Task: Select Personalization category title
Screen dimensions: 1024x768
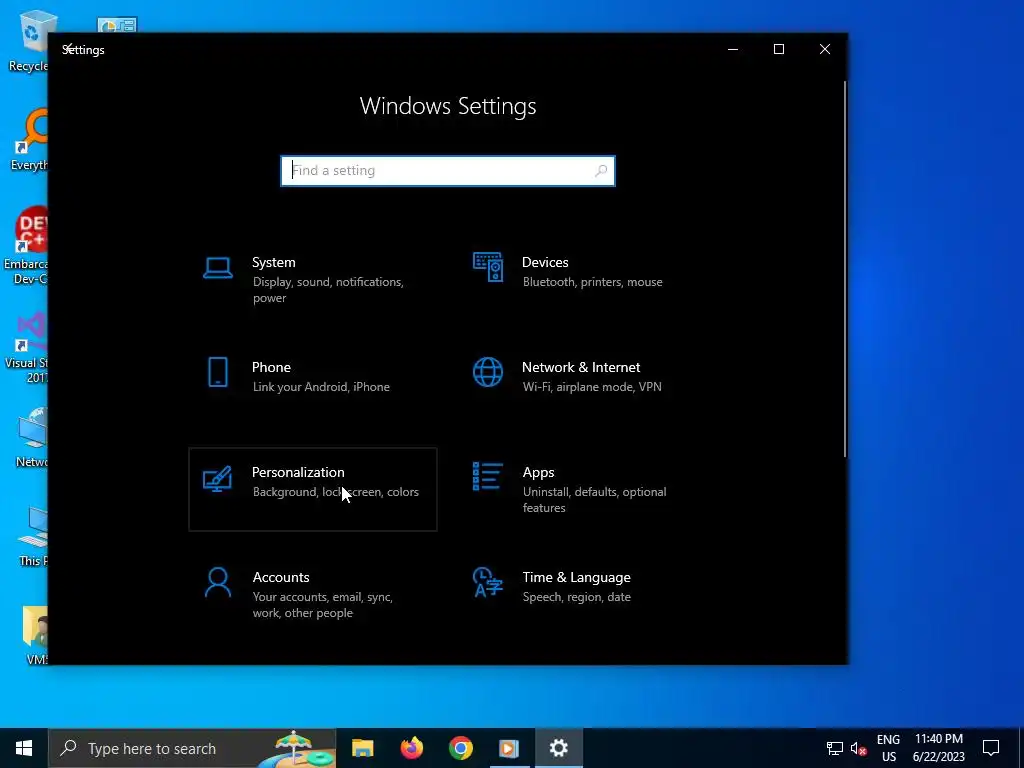Action: [298, 472]
